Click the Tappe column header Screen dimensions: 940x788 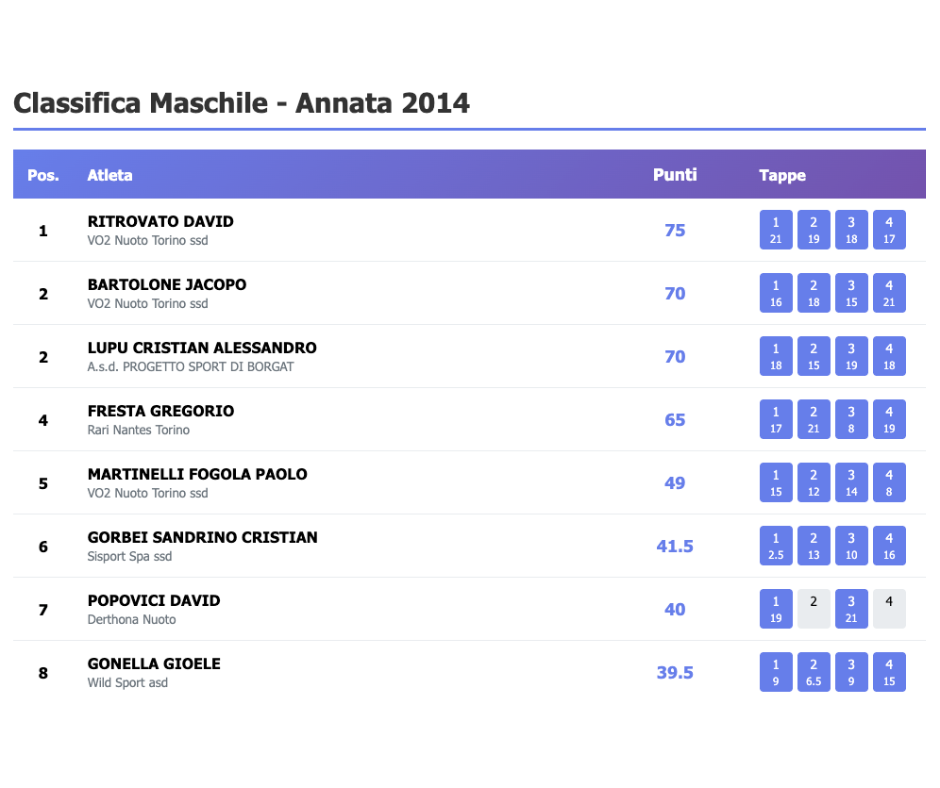(x=782, y=175)
